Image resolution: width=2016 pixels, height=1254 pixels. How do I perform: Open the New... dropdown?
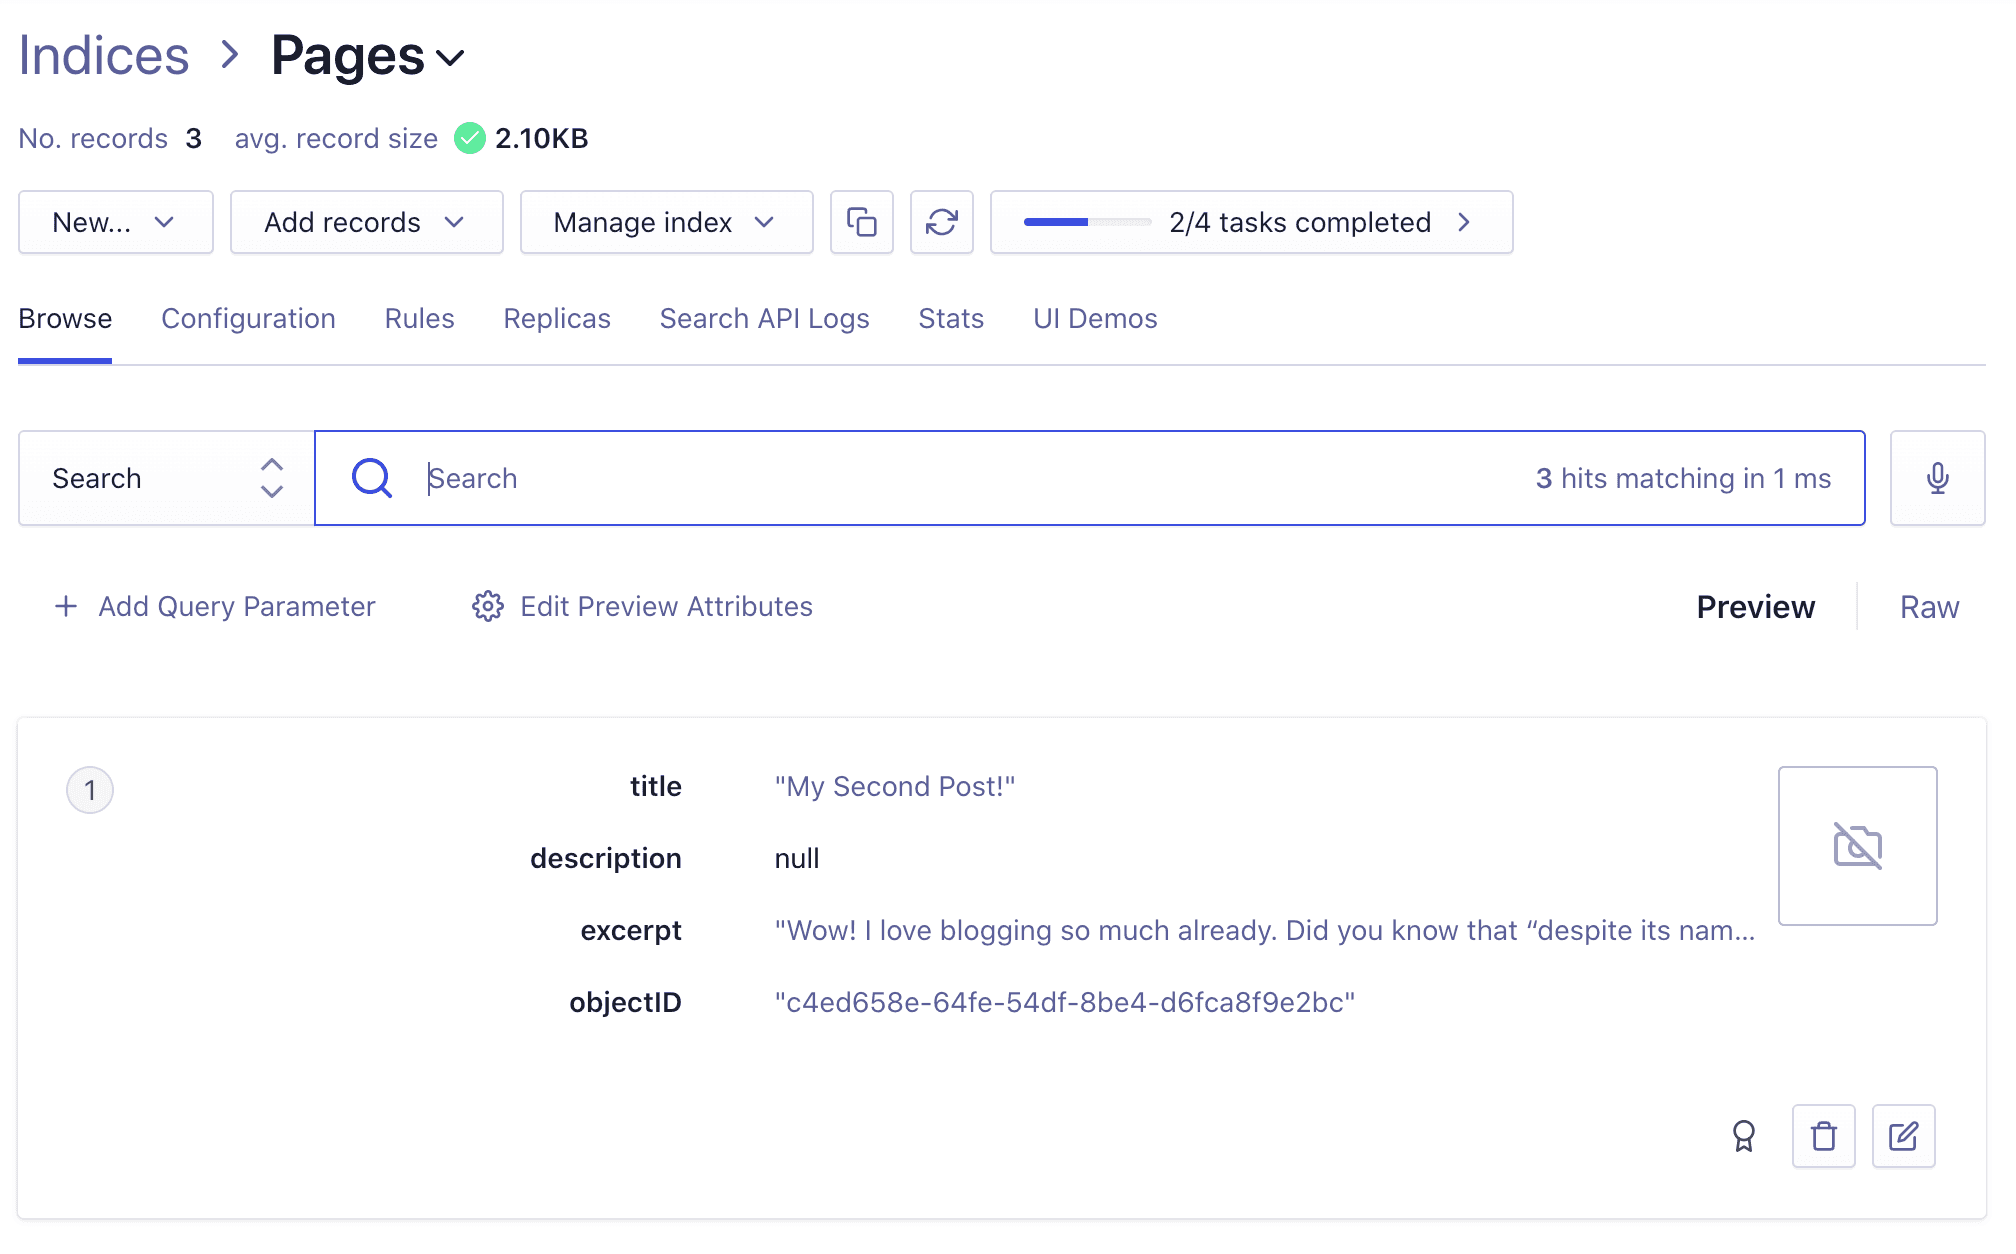115,222
